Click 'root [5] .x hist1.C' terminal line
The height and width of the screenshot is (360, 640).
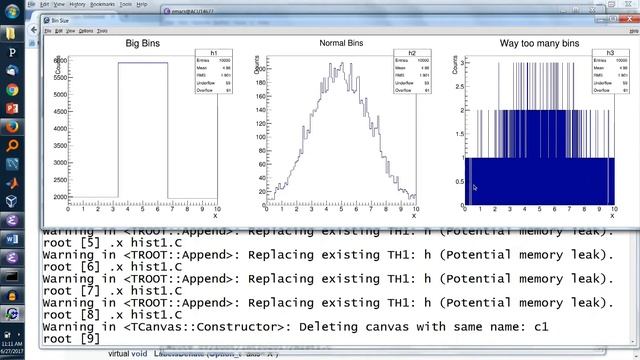pos(112,243)
